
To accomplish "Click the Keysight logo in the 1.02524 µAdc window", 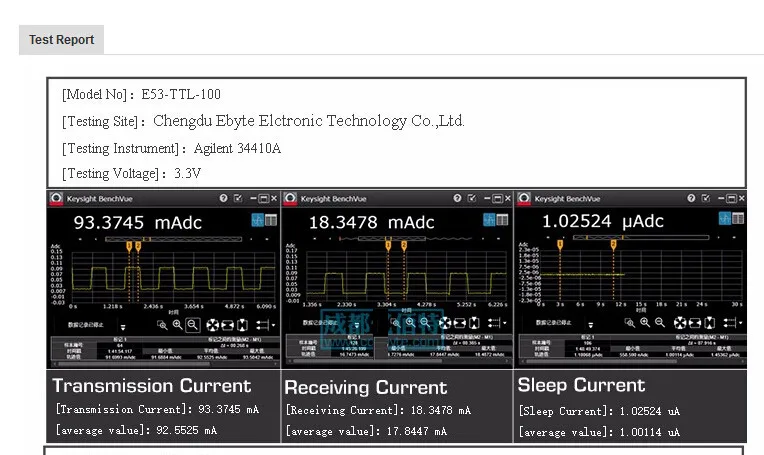I will click(524, 198).
